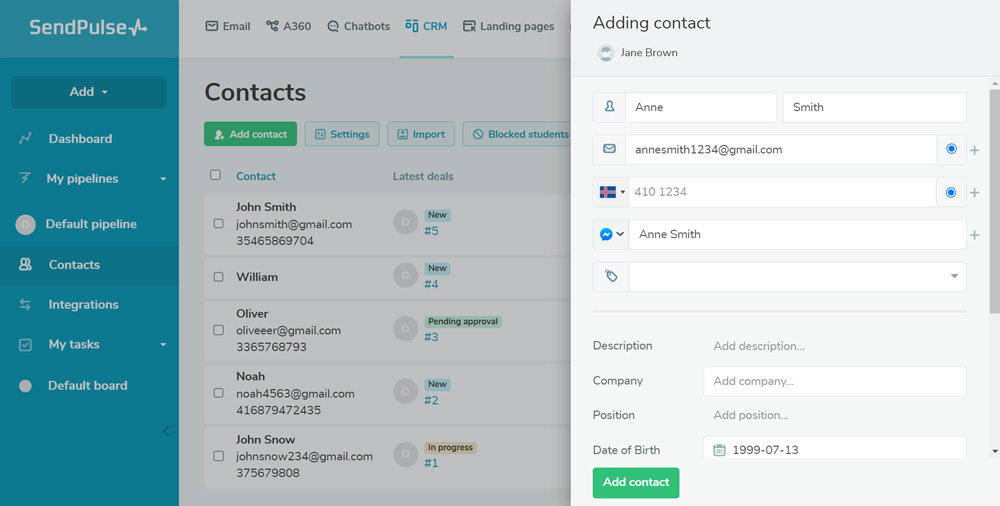Select the email primary radio button
The width and height of the screenshot is (1000, 506).
click(951, 149)
